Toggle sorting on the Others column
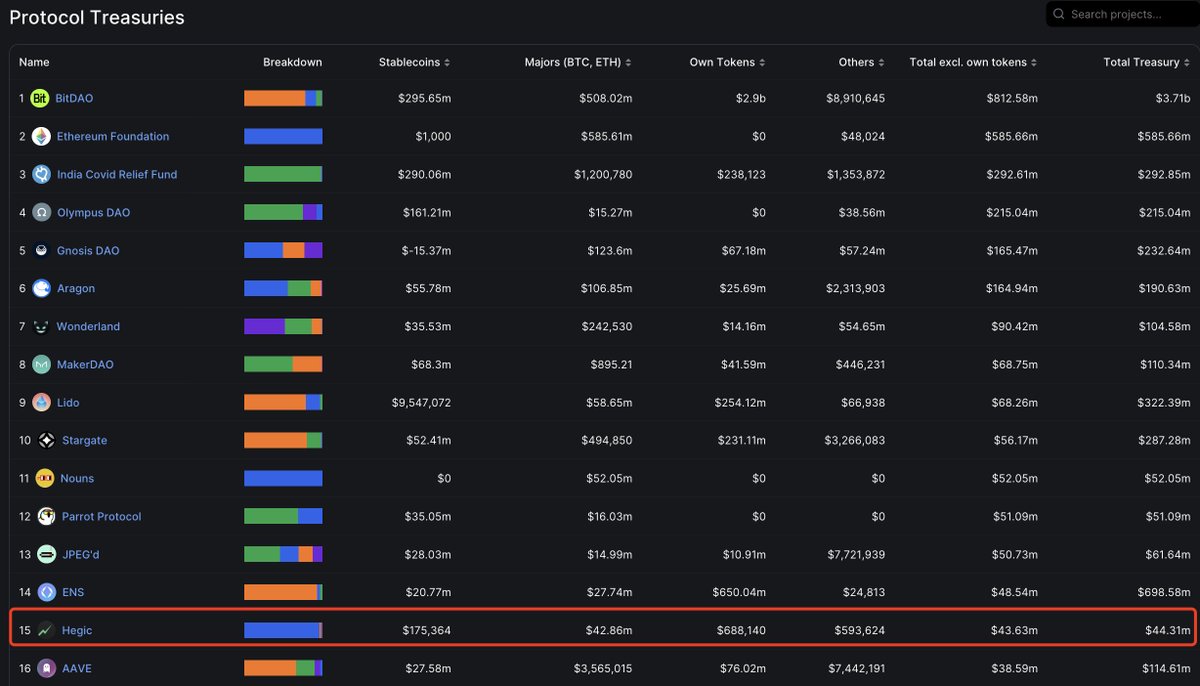Image resolution: width=1200 pixels, height=686 pixels. pyautogui.click(x=881, y=61)
